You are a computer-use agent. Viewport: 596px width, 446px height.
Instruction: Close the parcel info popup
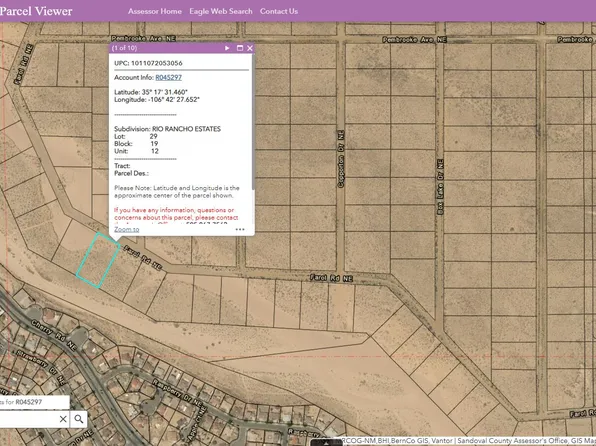point(250,48)
